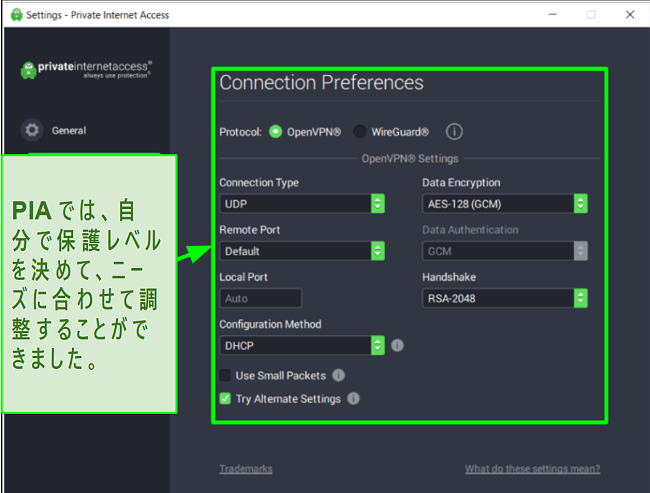Image resolution: width=650 pixels, height=493 pixels.
Task: Open the Handshake RSA-2048 dropdown
Action: click(x=504, y=298)
